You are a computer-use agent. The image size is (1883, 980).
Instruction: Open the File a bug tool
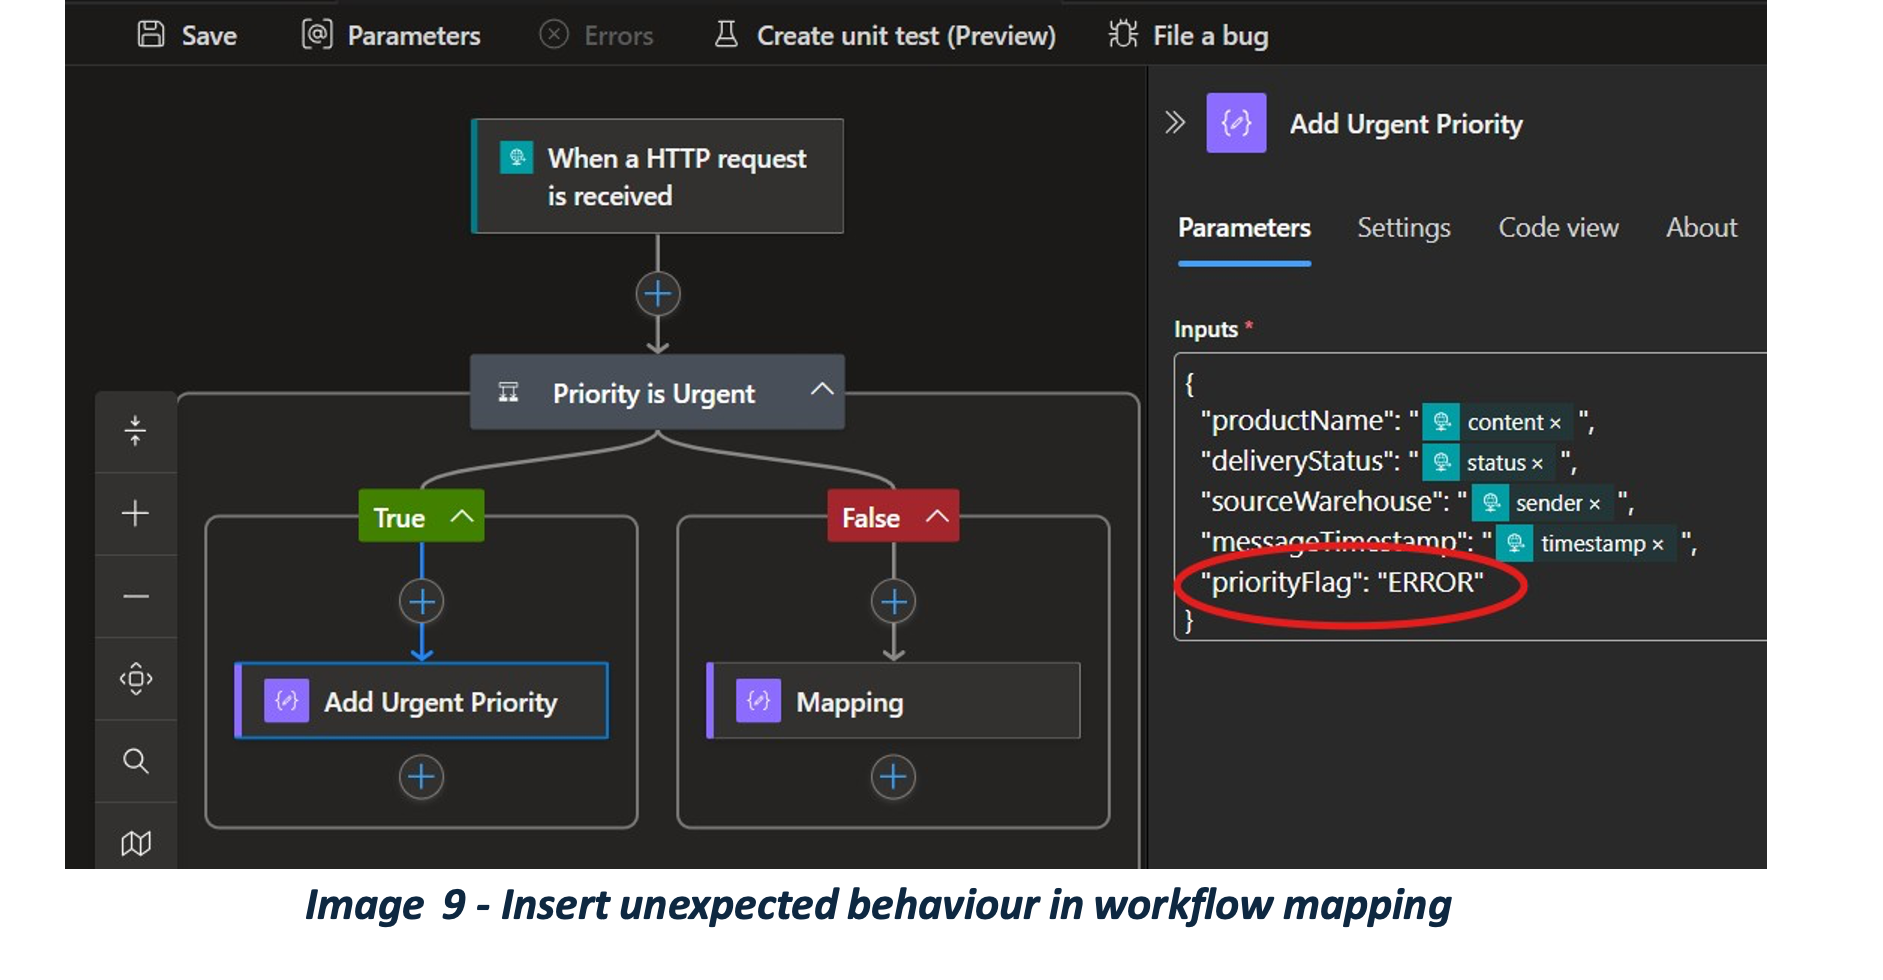point(1188,35)
